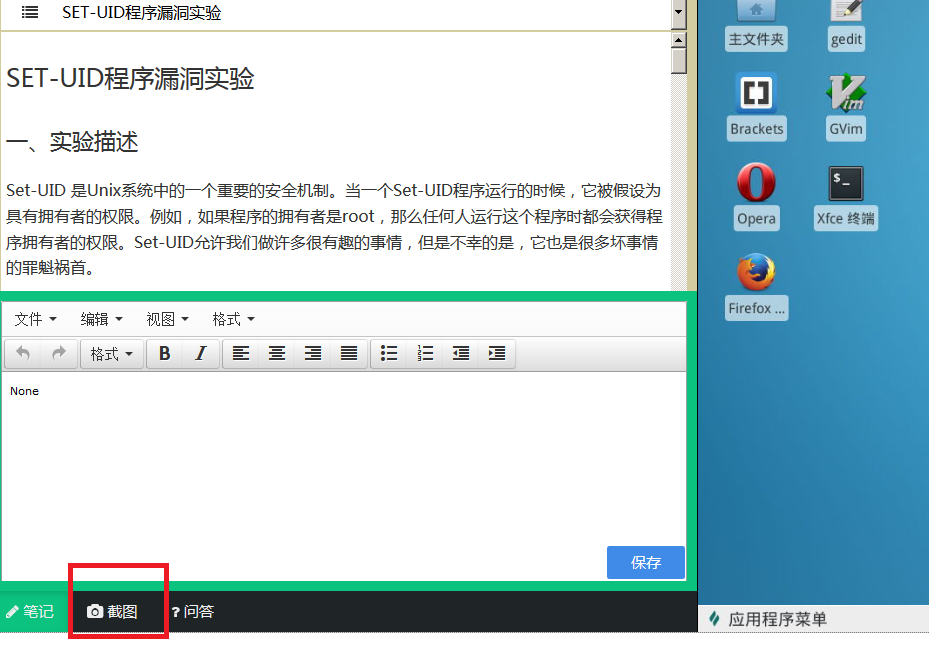Open the 问答 Q&A tab
This screenshot has width=929, height=645.
193,611
